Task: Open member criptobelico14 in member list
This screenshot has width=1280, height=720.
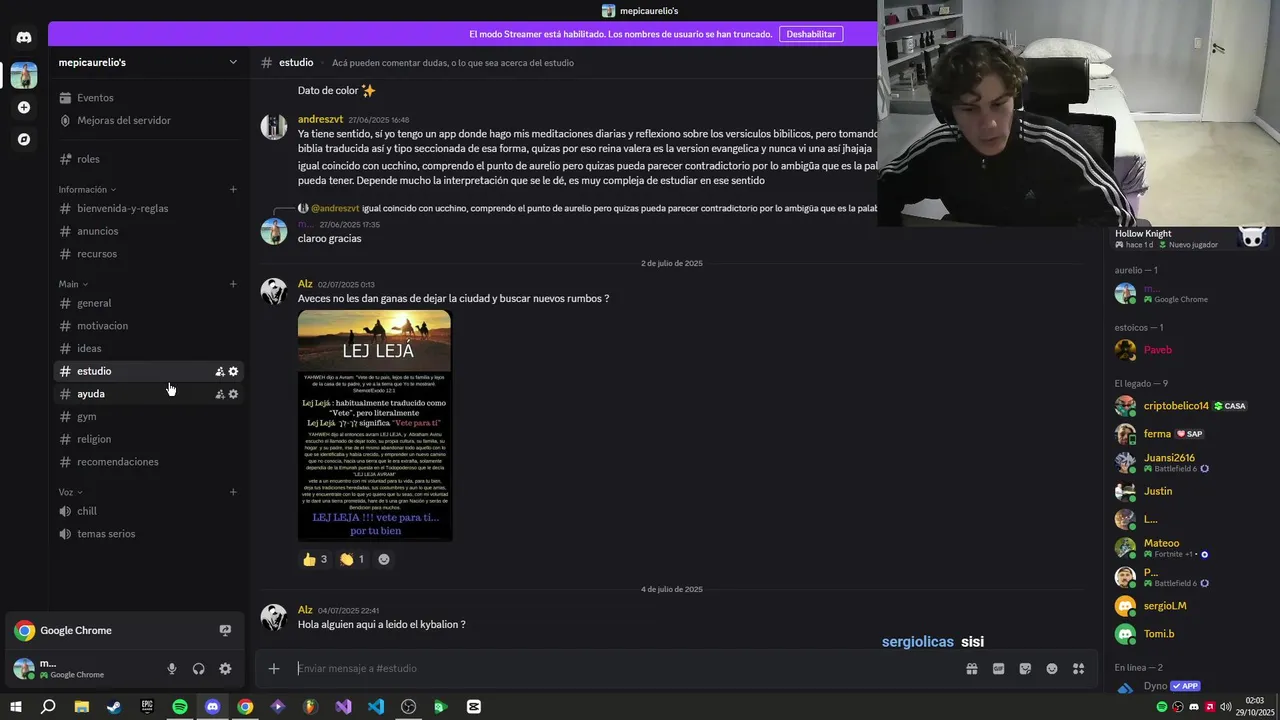Action: tap(1190, 406)
